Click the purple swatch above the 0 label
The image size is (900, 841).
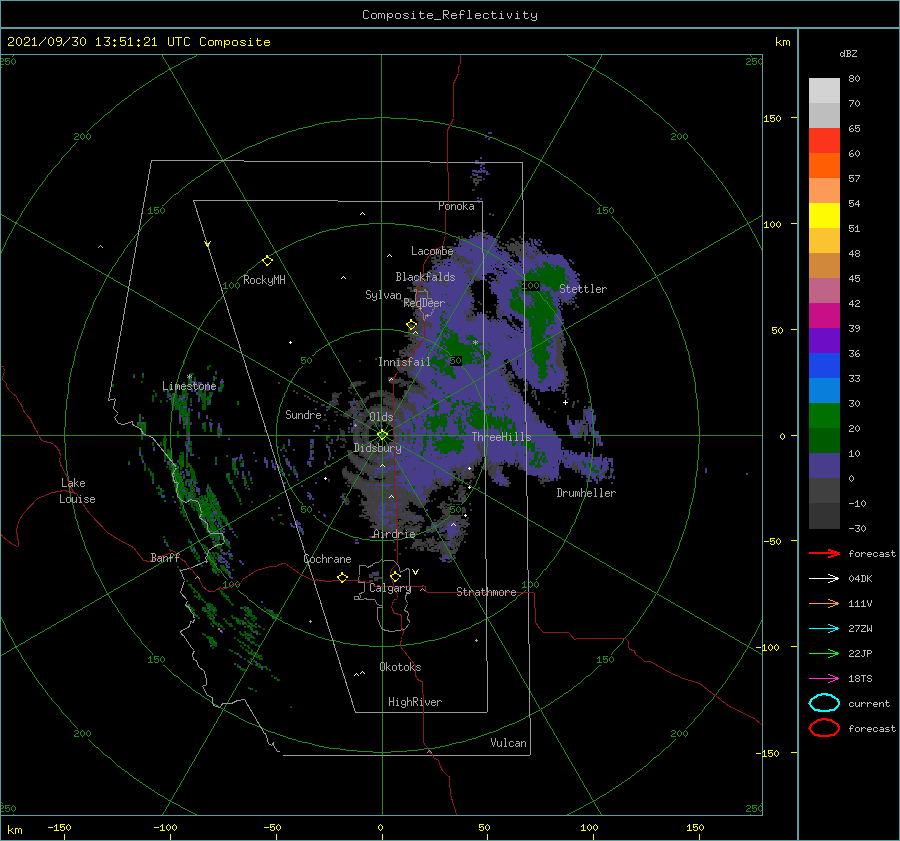824,465
